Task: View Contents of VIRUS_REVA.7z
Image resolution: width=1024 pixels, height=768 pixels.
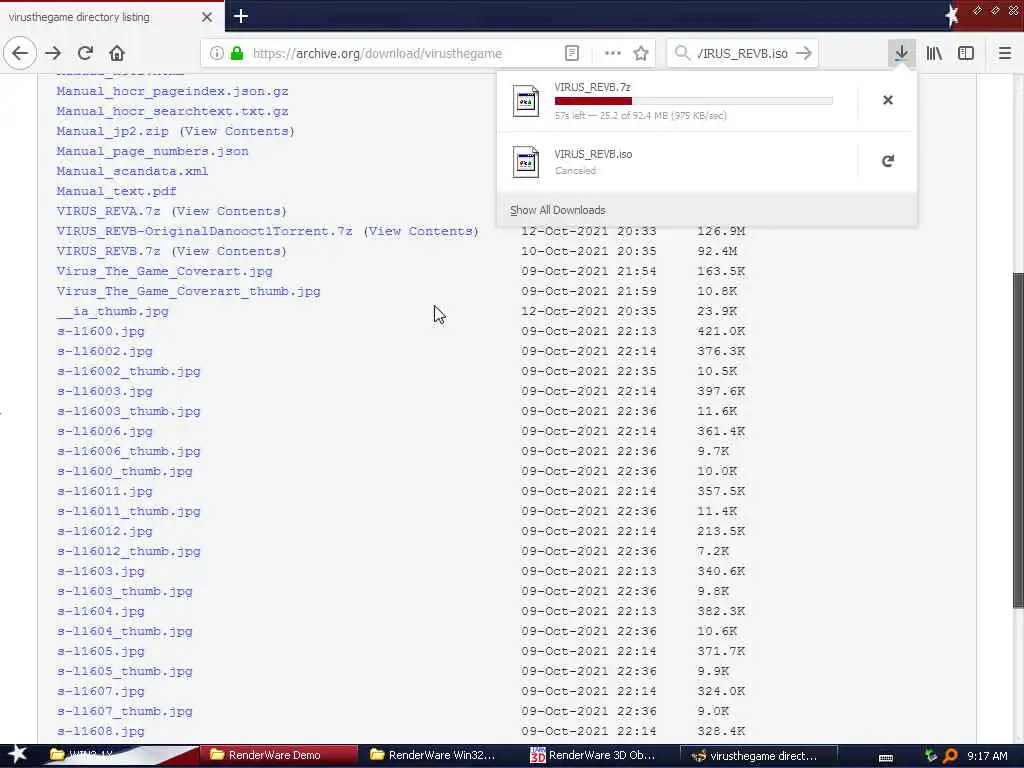Action: click(x=229, y=211)
